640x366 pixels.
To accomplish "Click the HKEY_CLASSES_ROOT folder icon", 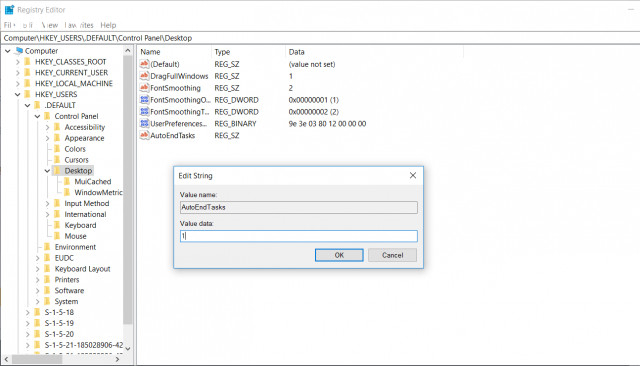I will pos(27,62).
